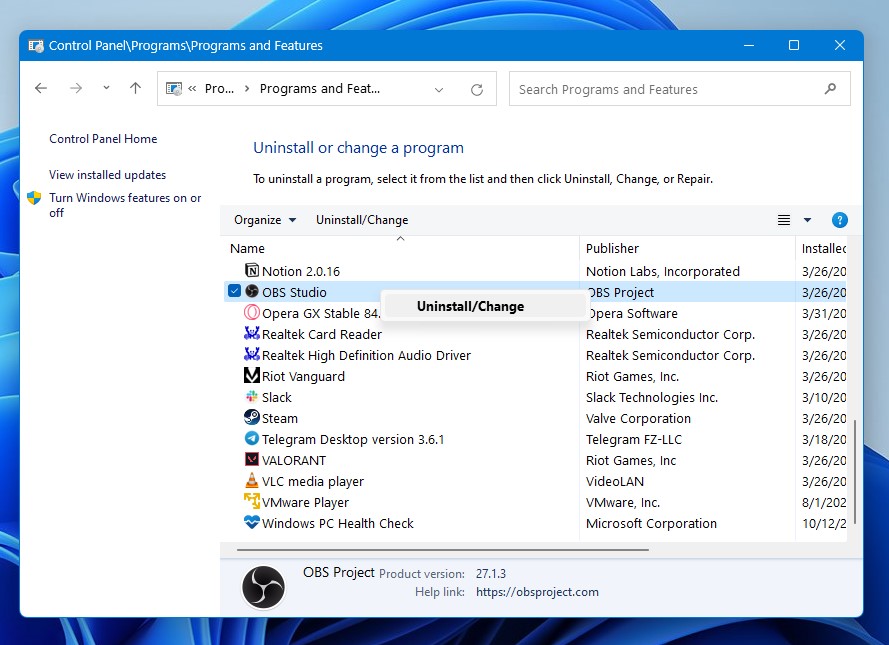Click the Opera GX icon
This screenshot has width=889, height=645.
pos(252,312)
